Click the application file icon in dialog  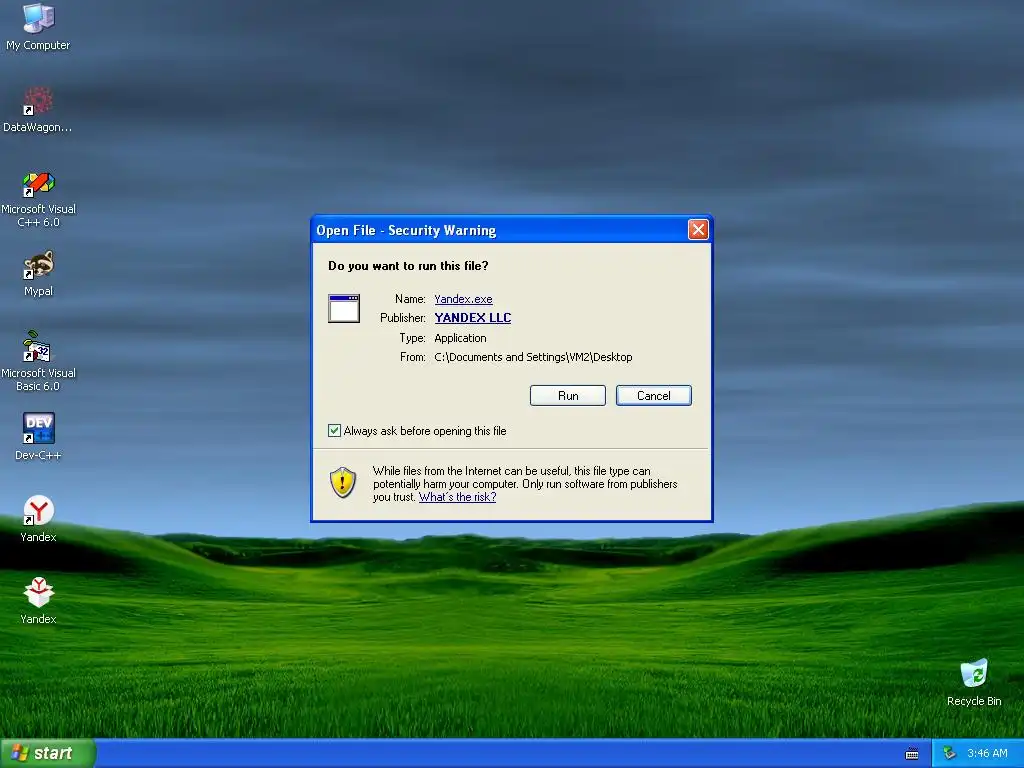tap(344, 308)
